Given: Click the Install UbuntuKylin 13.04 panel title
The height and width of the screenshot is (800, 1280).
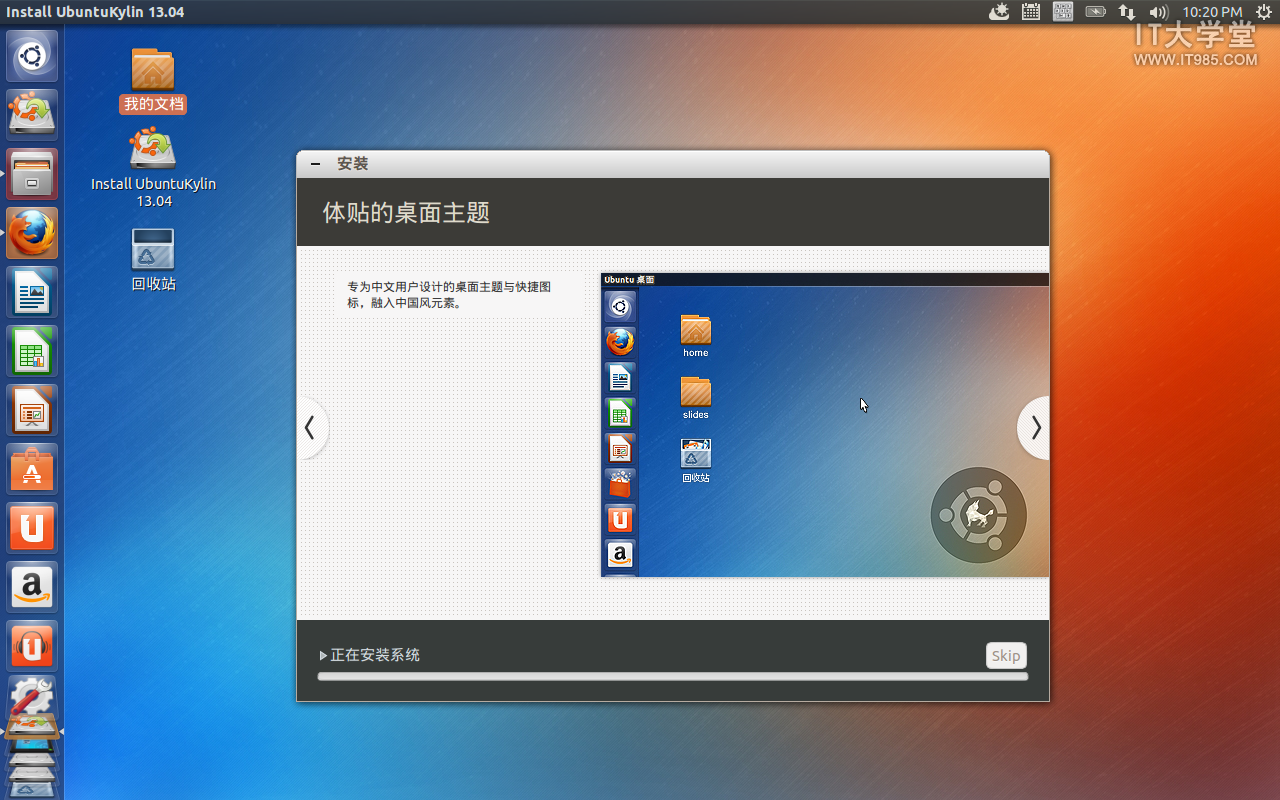Looking at the screenshot, I should tap(96, 12).
